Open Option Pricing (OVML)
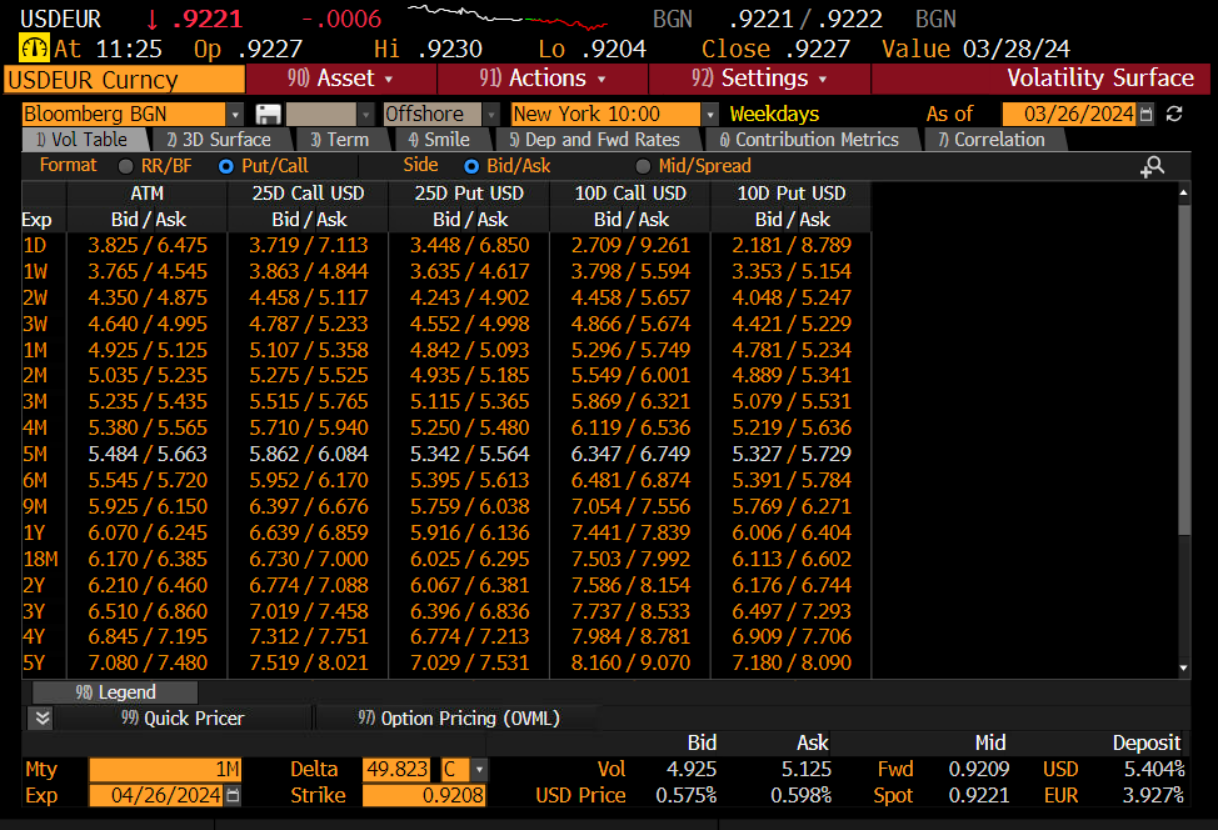 click(458, 718)
